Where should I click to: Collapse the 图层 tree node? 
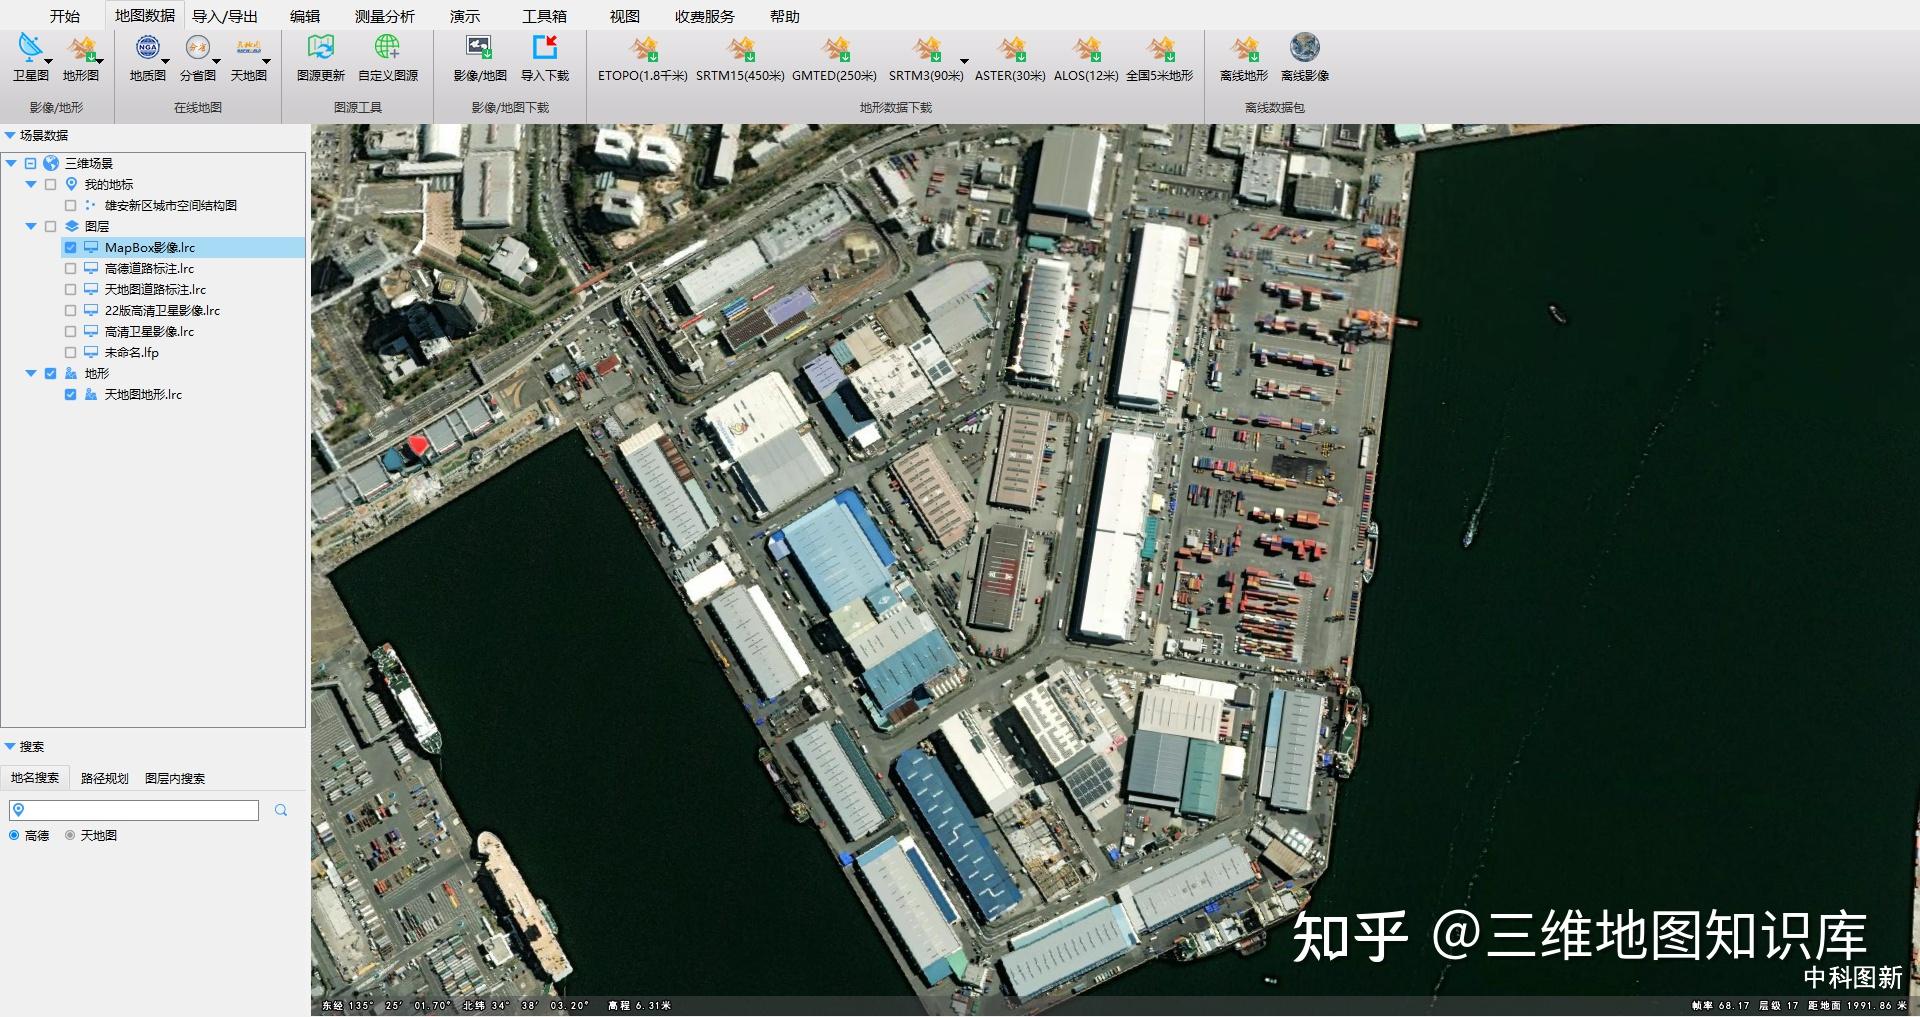(31, 227)
